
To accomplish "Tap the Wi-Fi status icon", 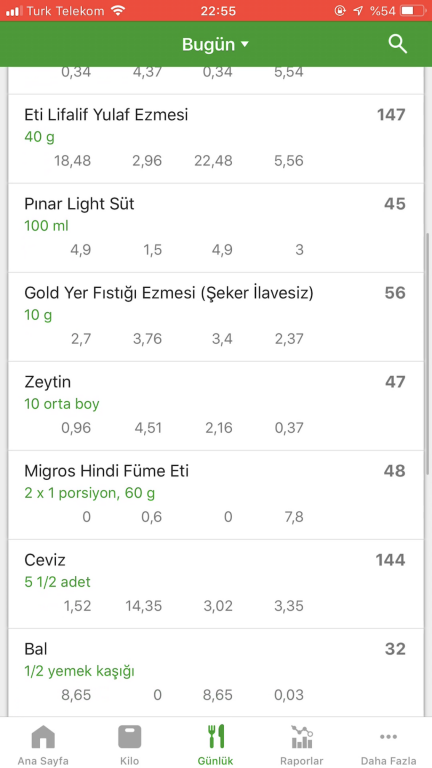I will 118,10.
